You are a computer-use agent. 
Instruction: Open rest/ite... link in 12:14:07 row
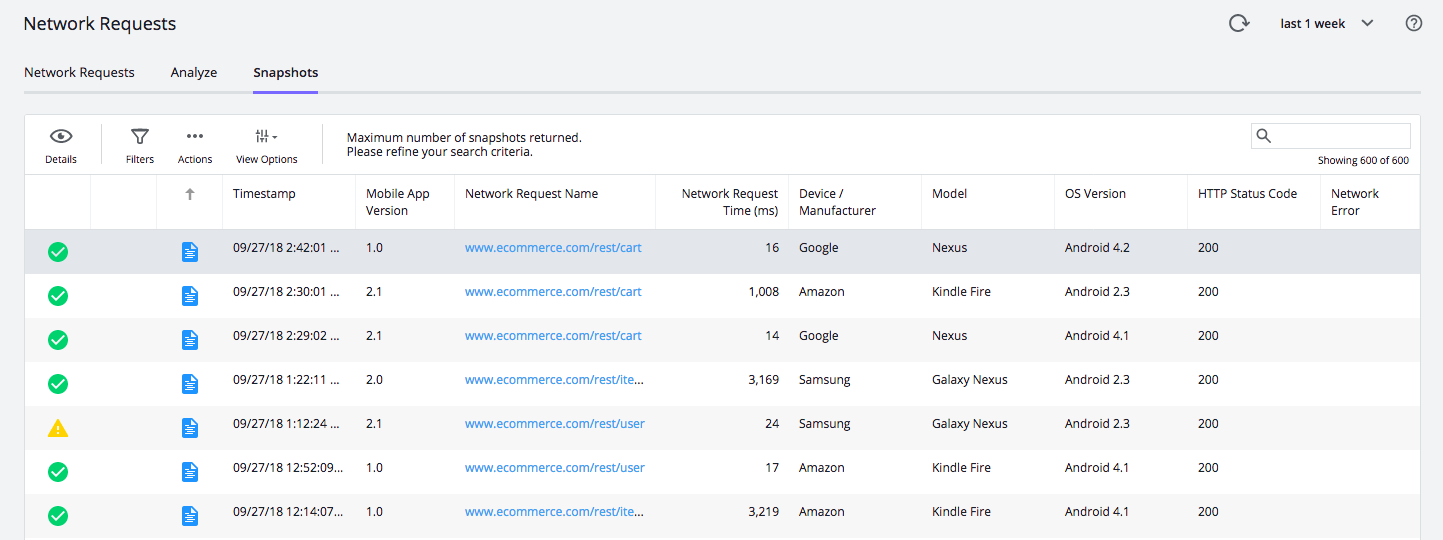554,512
